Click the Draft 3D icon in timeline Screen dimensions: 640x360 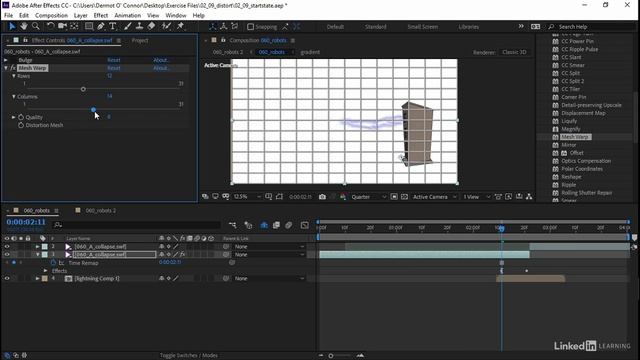(x=248, y=225)
